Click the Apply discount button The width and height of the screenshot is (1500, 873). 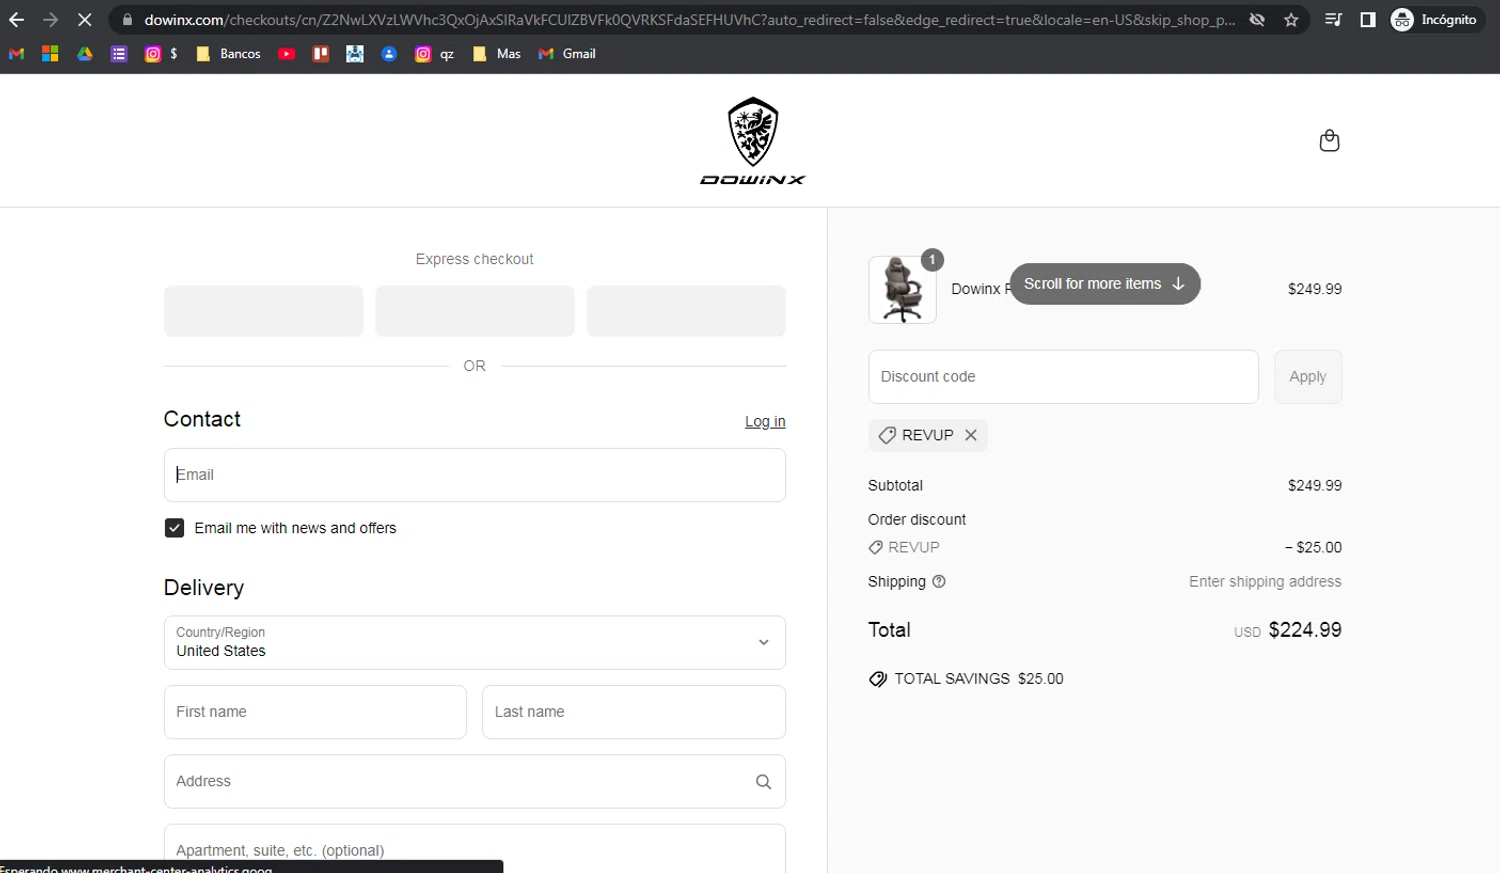click(1308, 377)
